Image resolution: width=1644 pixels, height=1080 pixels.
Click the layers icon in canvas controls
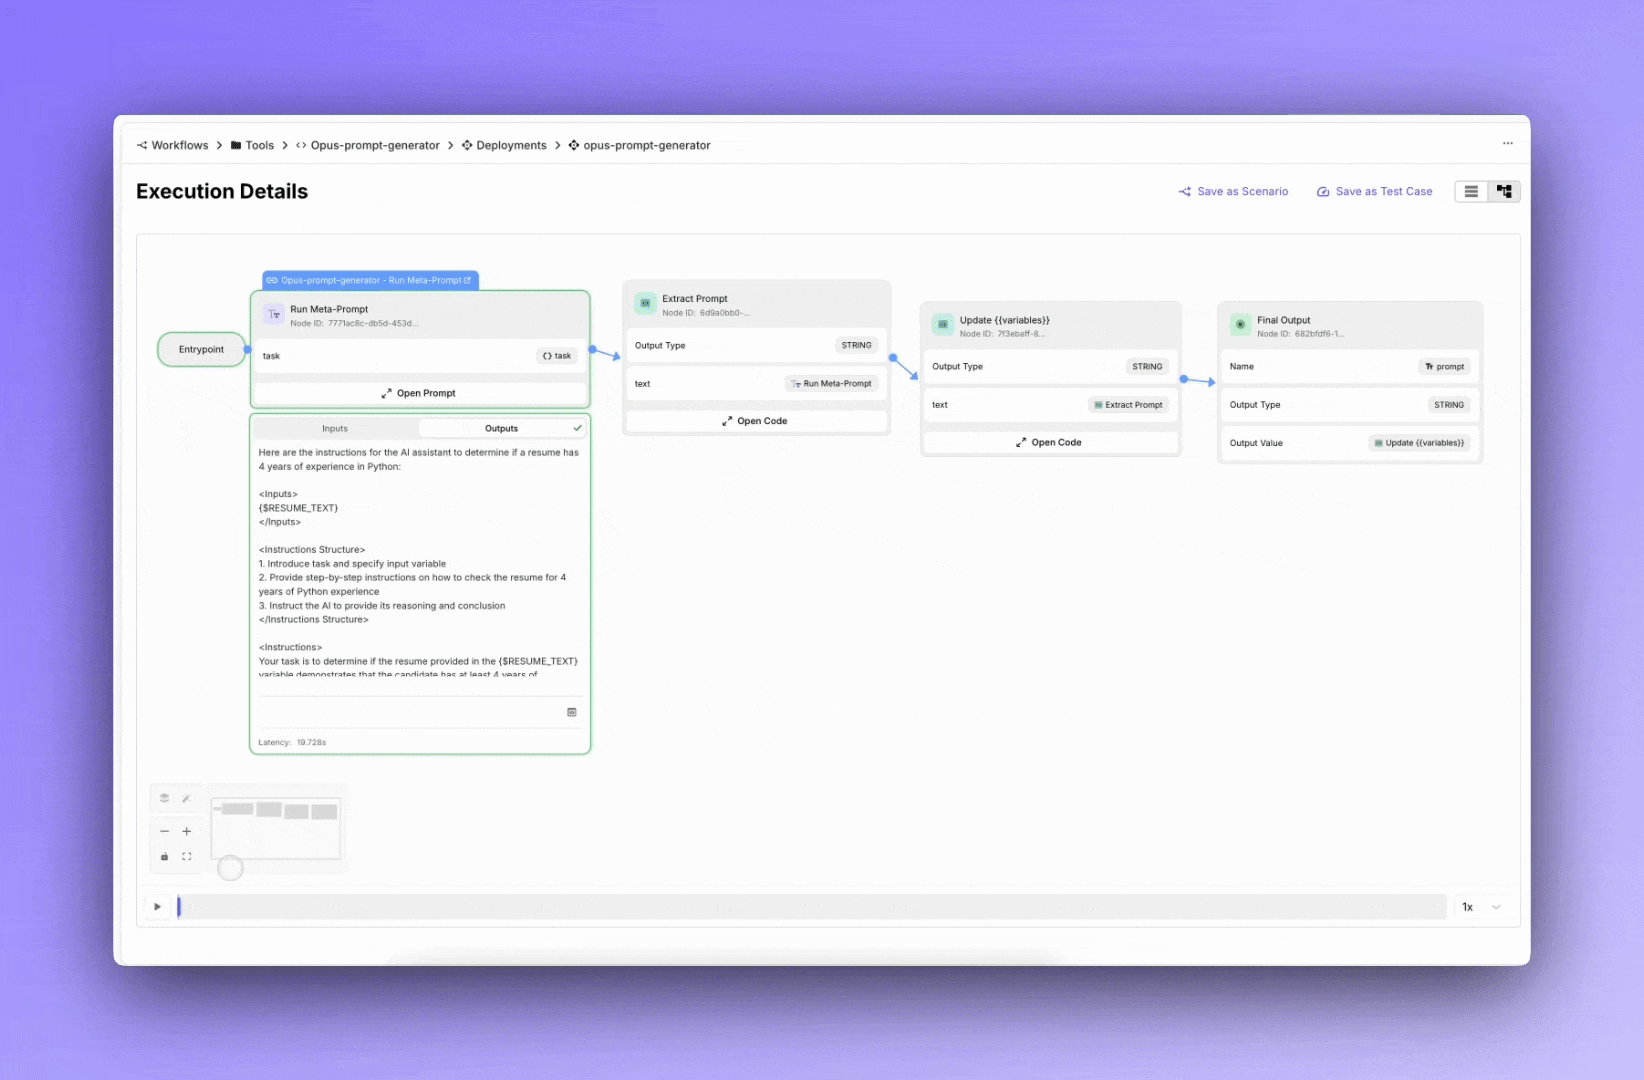165,798
